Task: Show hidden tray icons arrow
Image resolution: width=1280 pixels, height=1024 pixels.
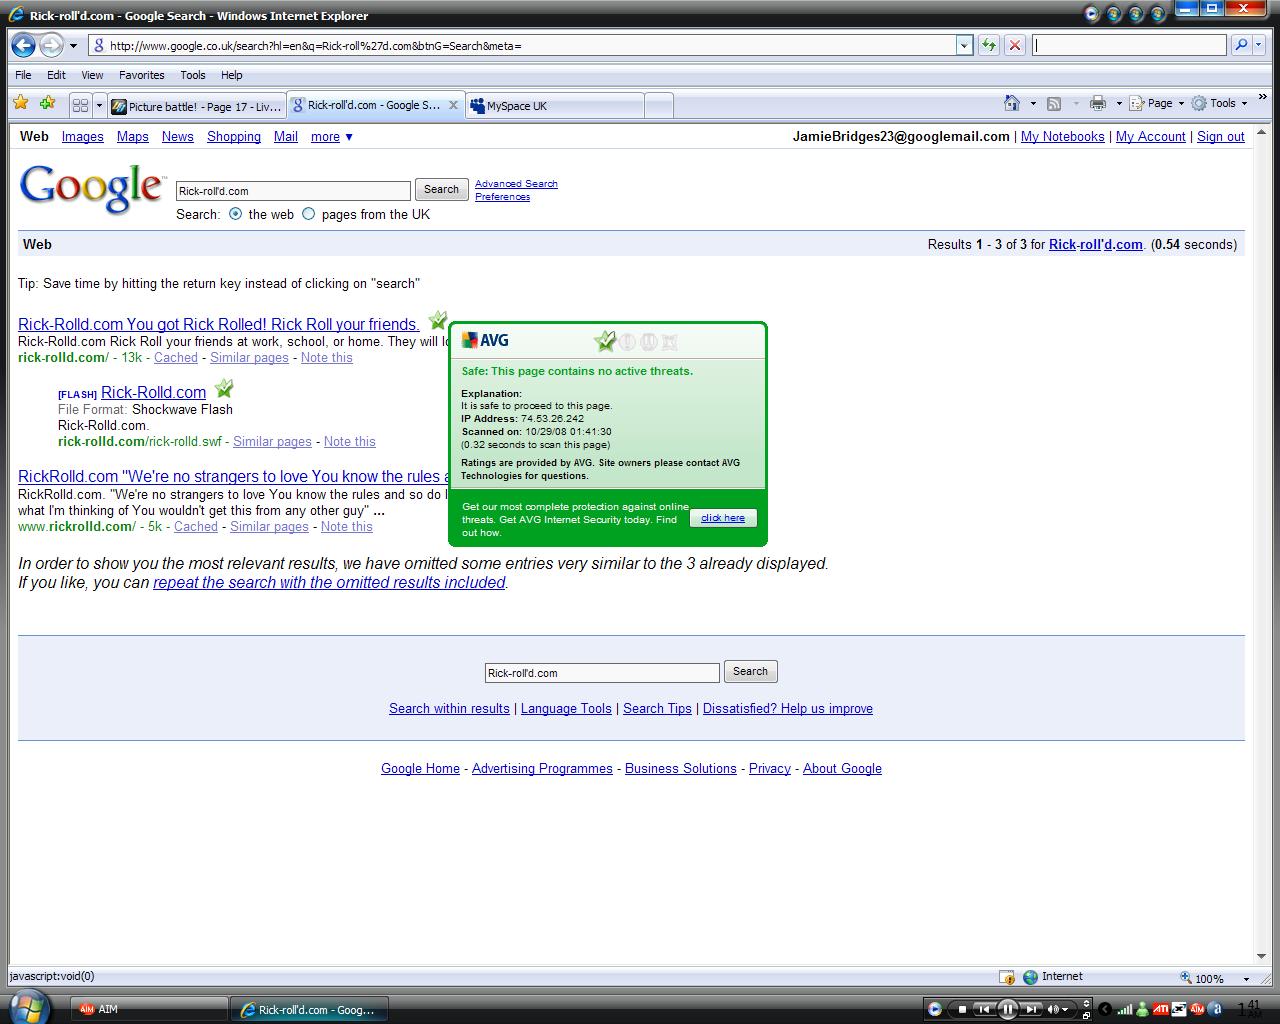Action: [x=1105, y=1009]
